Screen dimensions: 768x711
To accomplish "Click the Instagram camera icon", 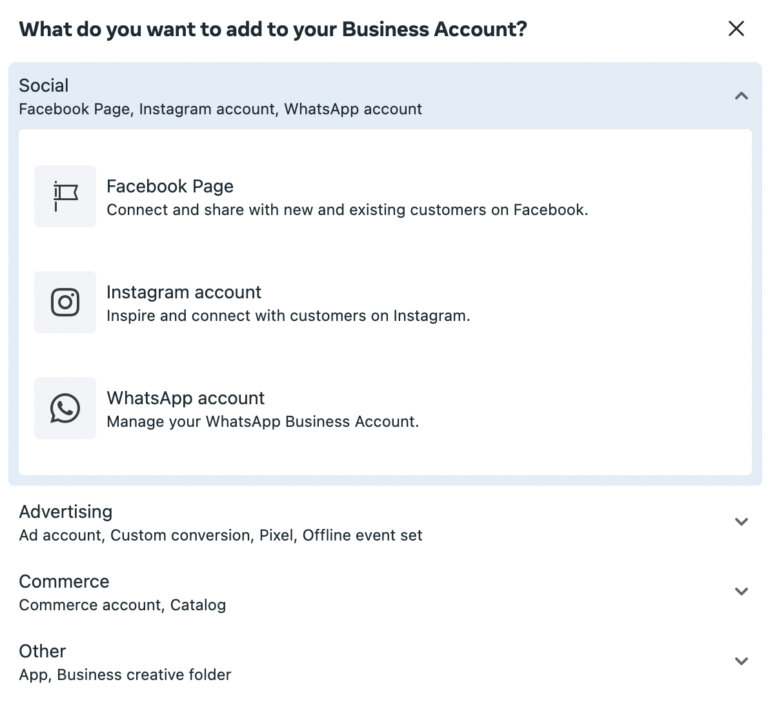I will (65, 302).
